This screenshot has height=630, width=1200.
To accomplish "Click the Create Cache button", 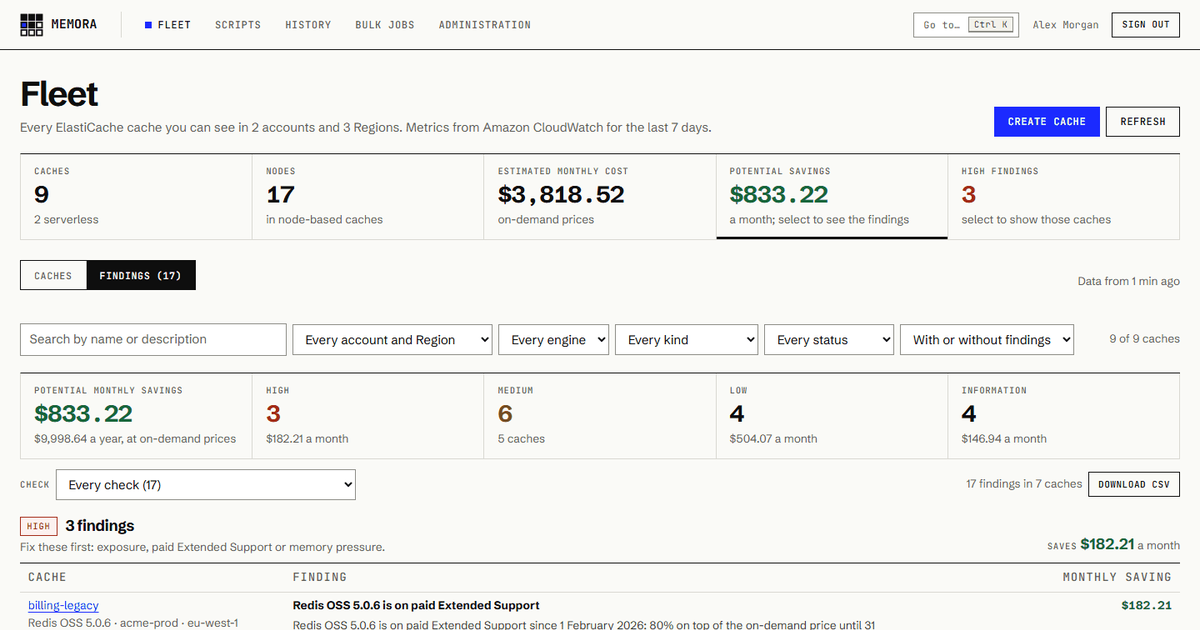I will pos(1047,121).
